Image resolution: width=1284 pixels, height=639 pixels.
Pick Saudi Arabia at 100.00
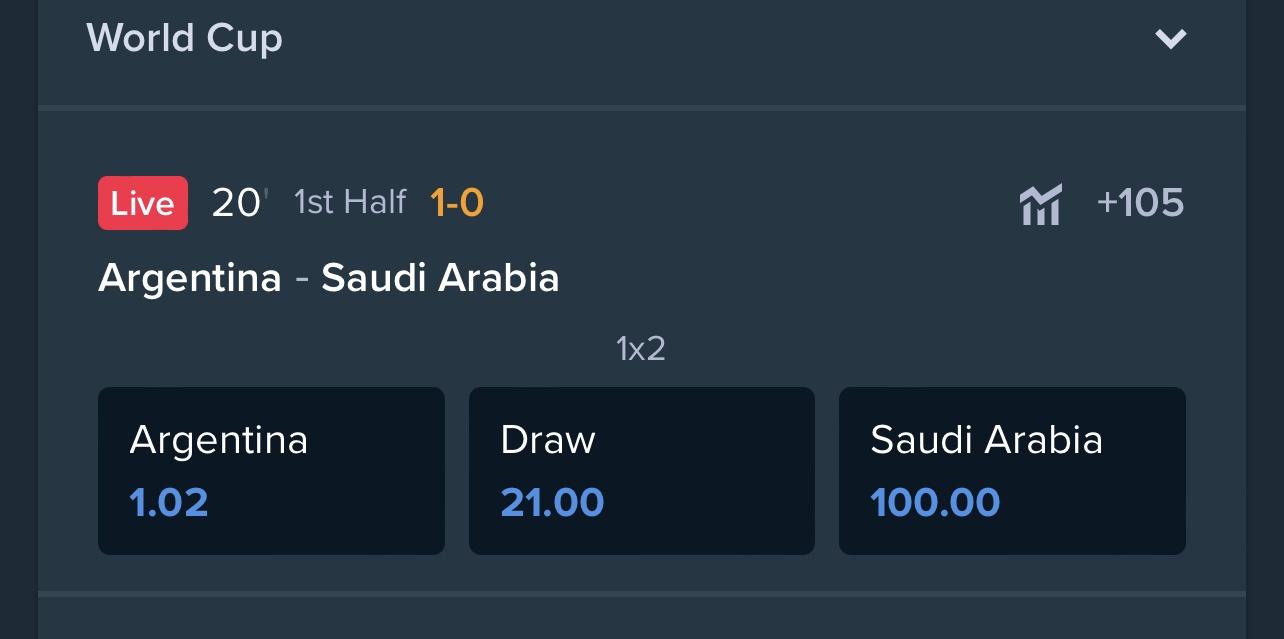(x=1012, y=471)
